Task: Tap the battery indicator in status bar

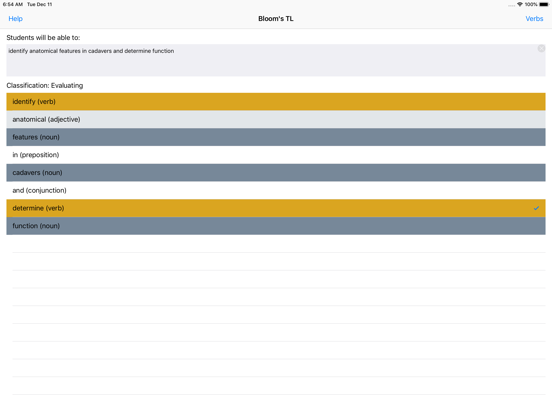Action: click(544, 5)
